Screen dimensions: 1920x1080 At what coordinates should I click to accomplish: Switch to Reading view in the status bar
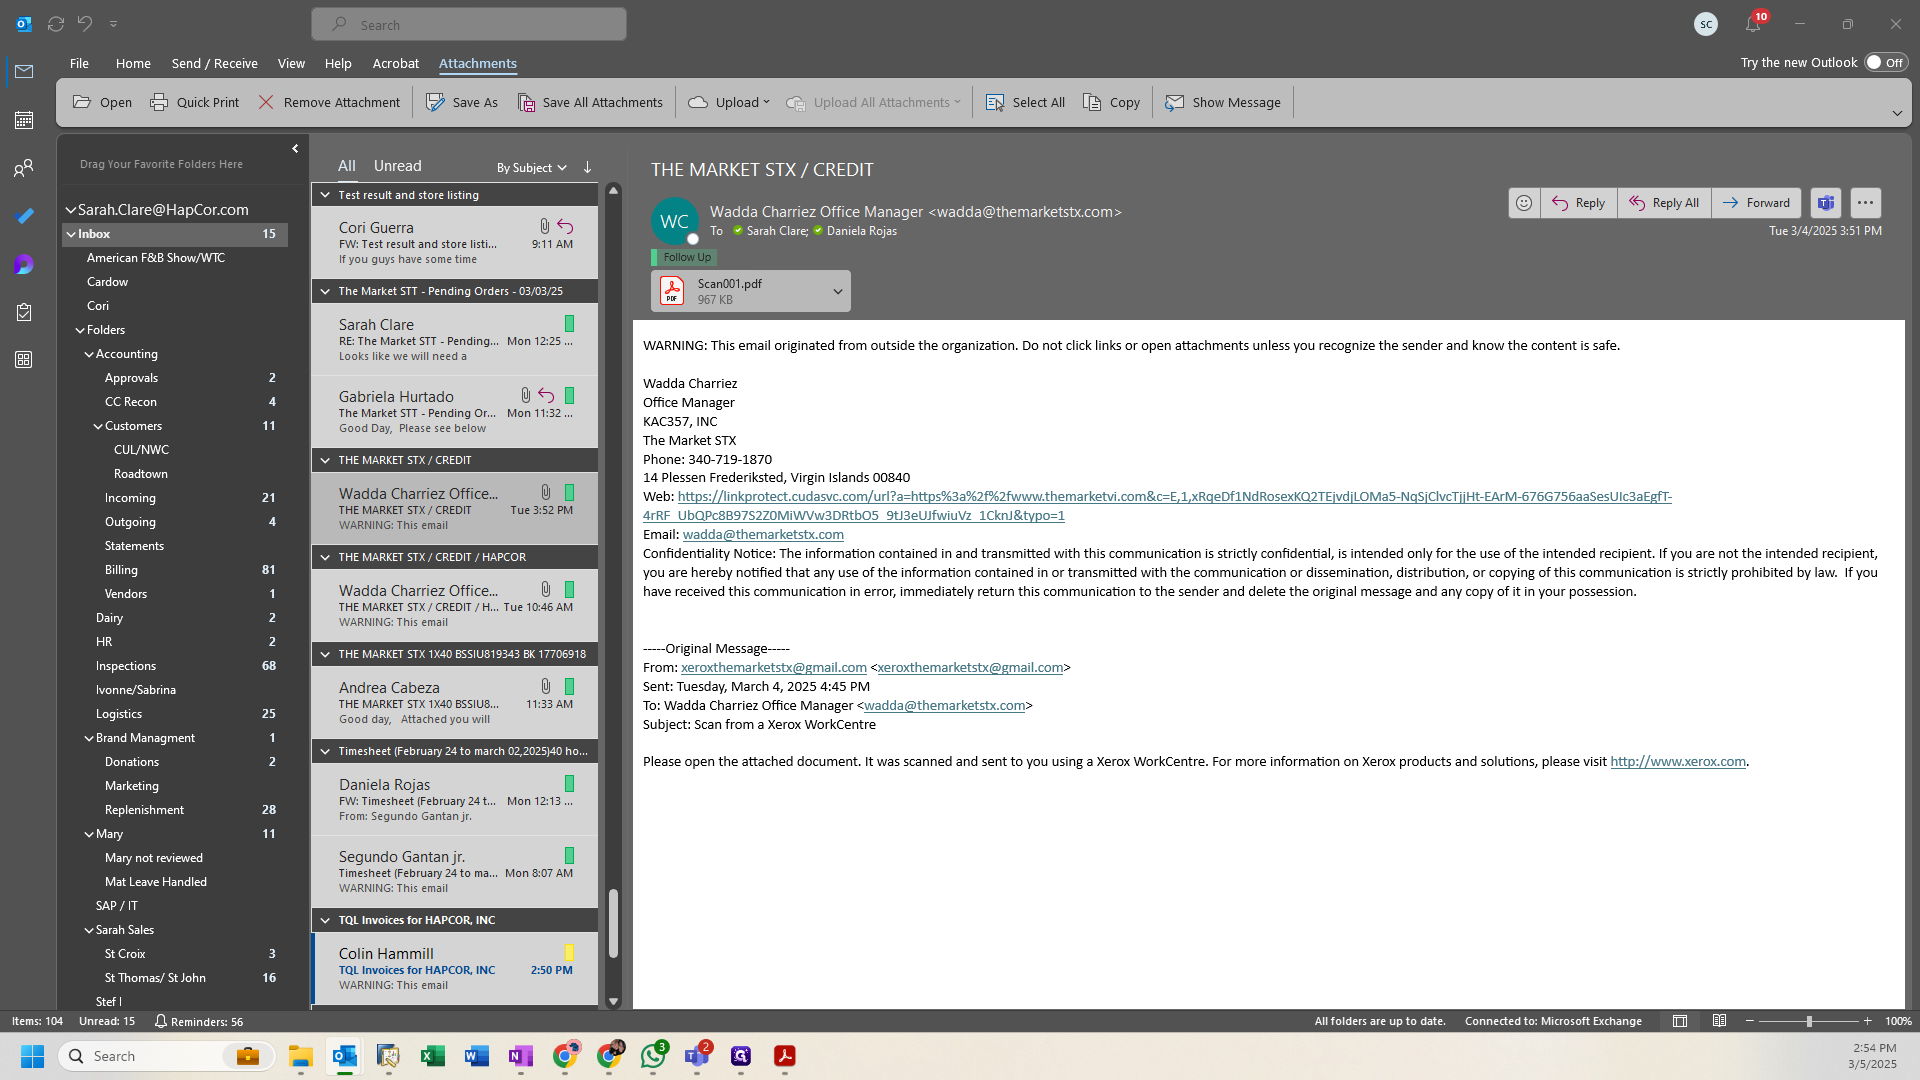tap(1719, 1021)
